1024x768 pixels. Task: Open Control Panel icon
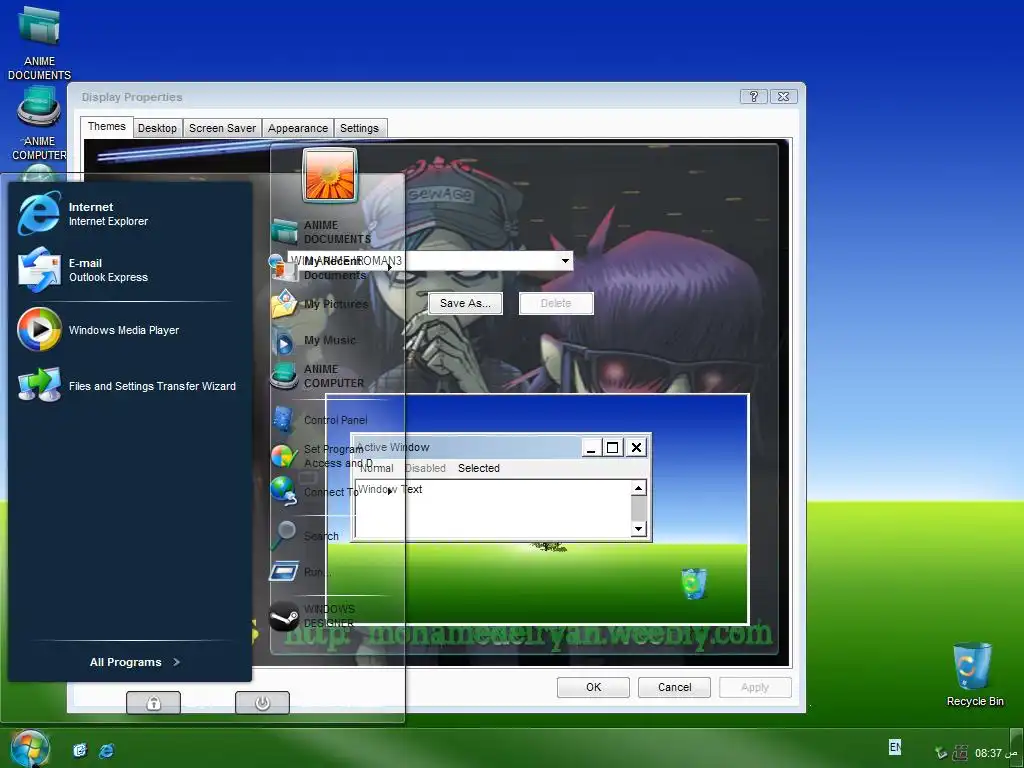pos(285,420)
